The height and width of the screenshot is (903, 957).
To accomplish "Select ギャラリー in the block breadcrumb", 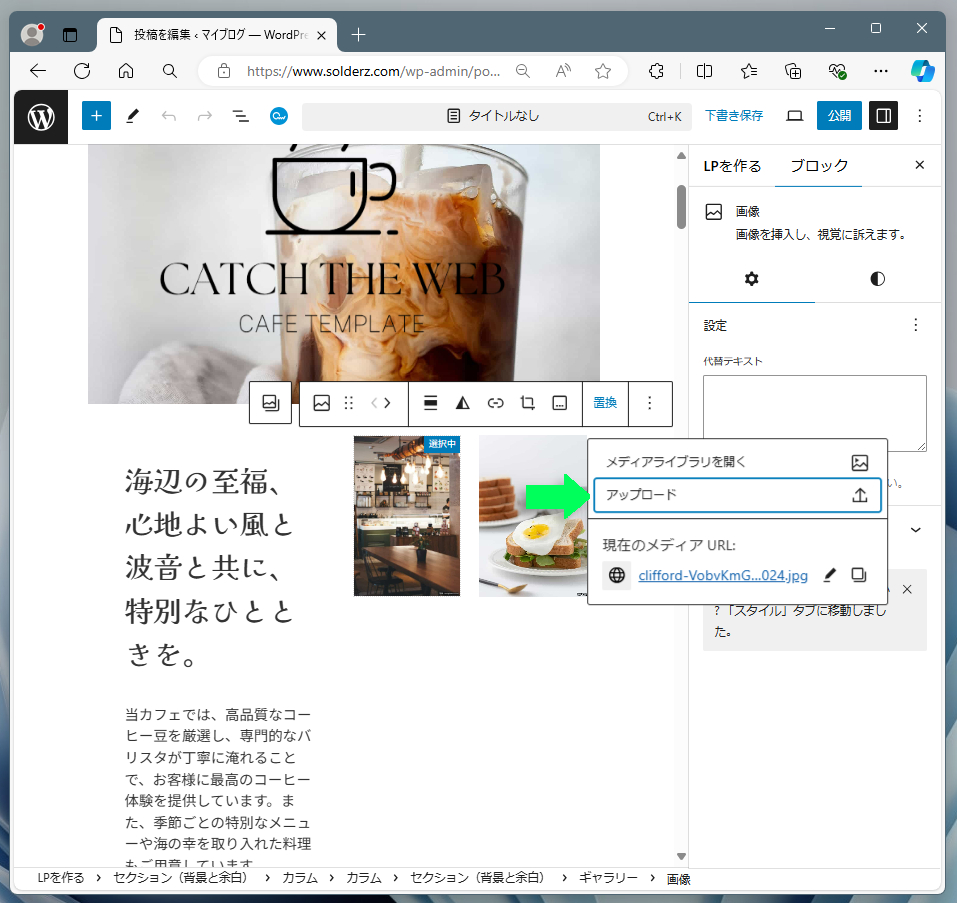I will coord(608,878).
